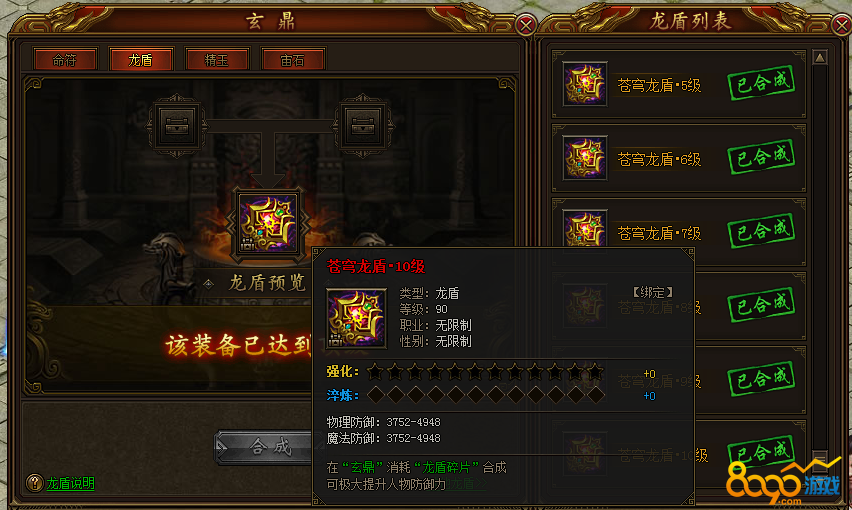Select the 苍穹龙盾·6级 list entry name
The height and width of the screenshot is (510, 852).
(659, 159)
